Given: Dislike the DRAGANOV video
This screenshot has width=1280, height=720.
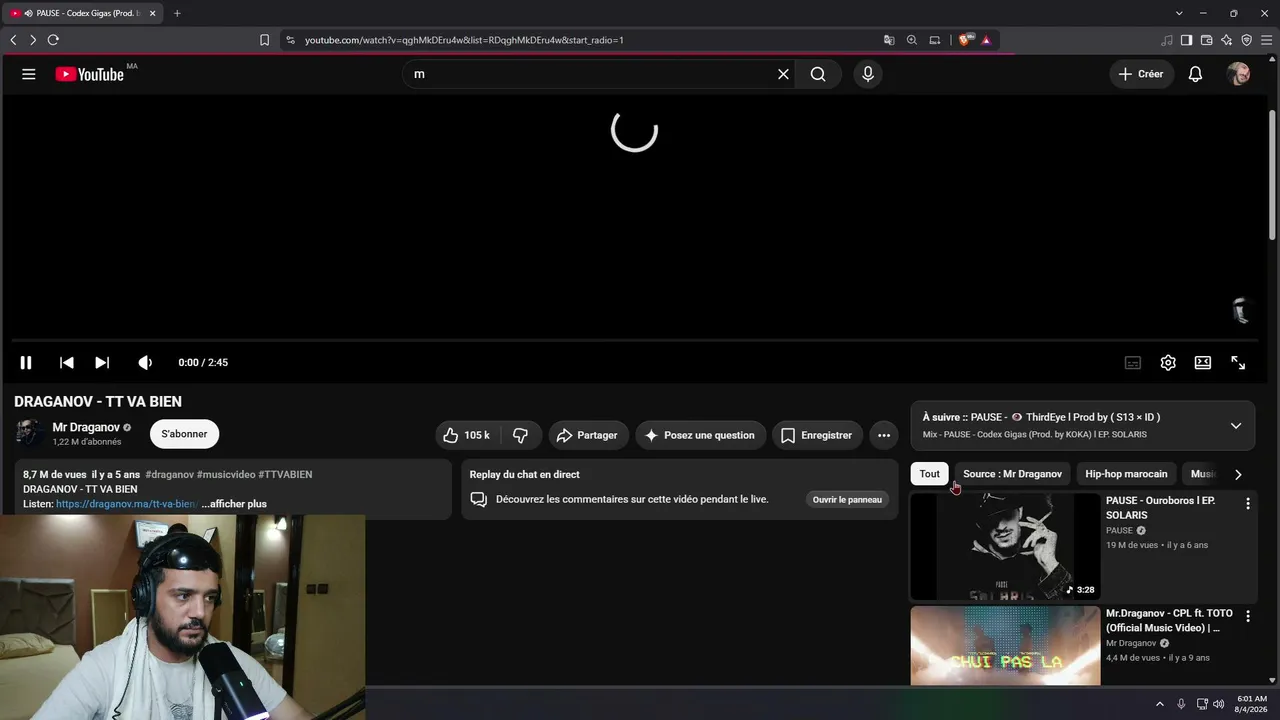Looking at the screenshot, I should (520, 435).
